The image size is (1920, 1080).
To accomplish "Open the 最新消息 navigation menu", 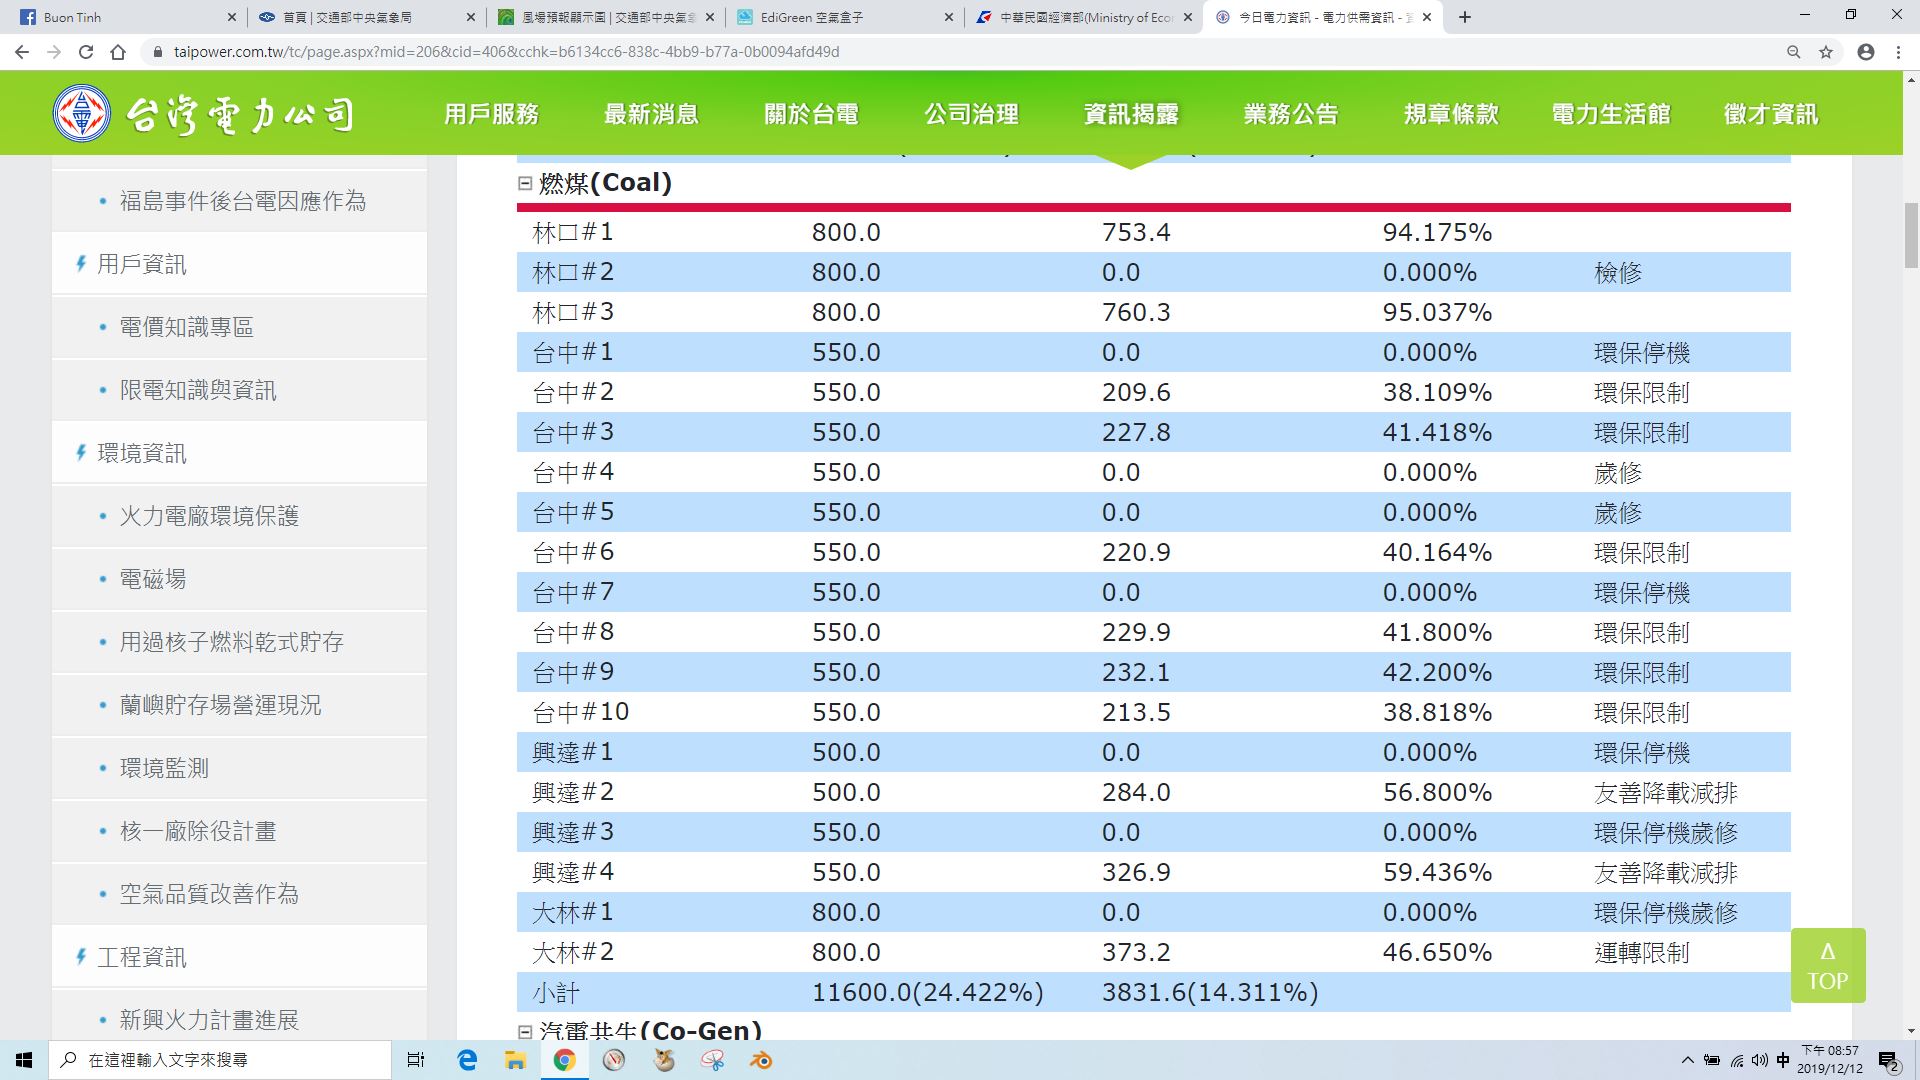I will coord(651,114).
